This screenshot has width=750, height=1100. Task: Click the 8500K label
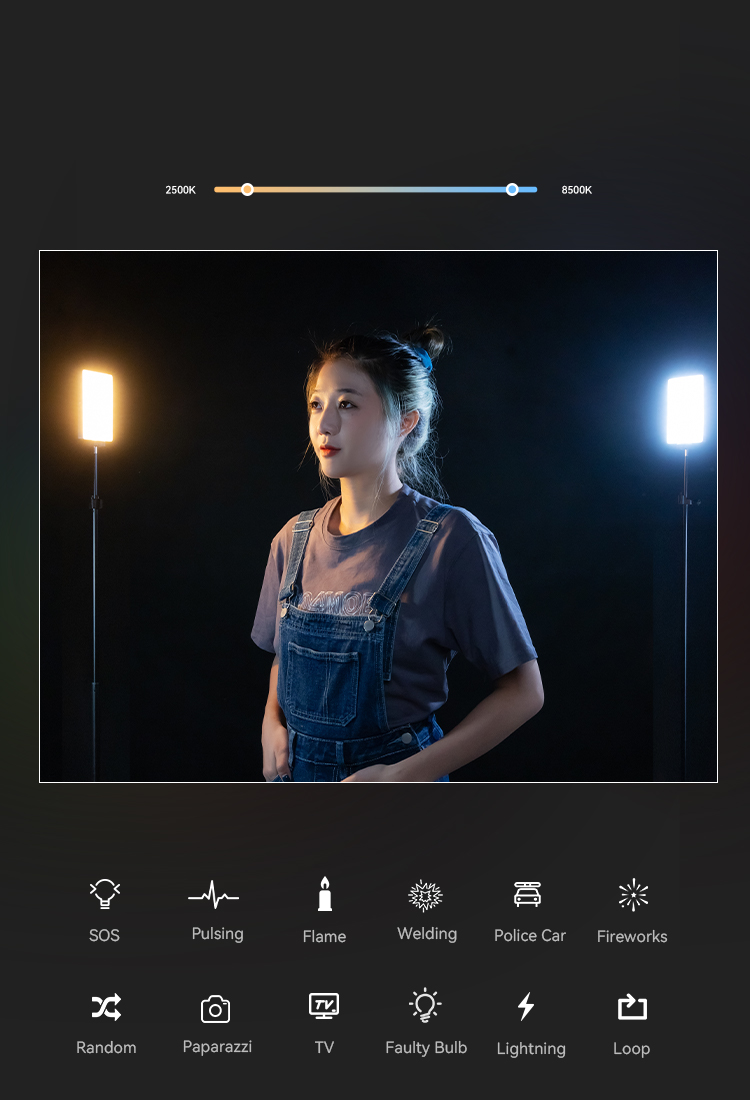[x=577, y=190]
